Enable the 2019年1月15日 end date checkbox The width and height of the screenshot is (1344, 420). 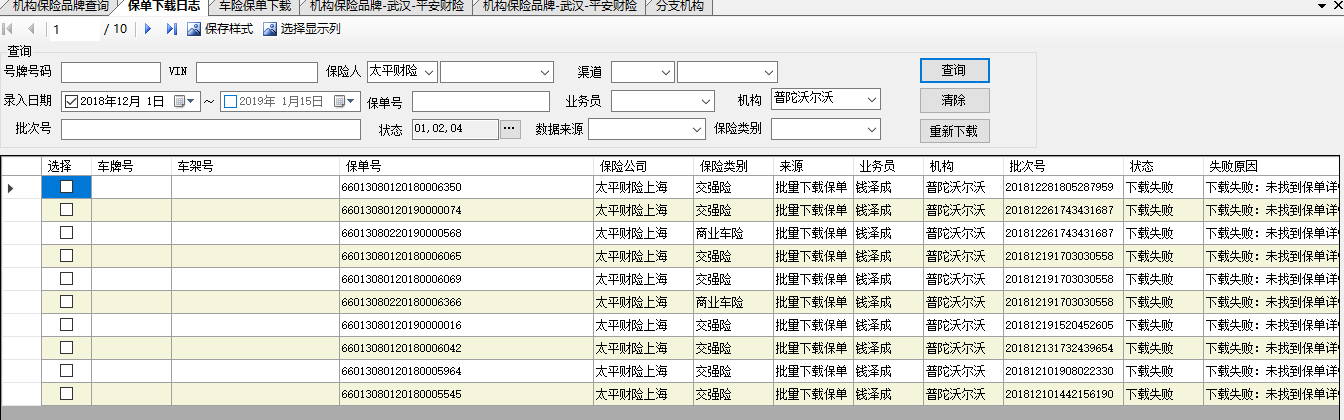click(231, 101)
